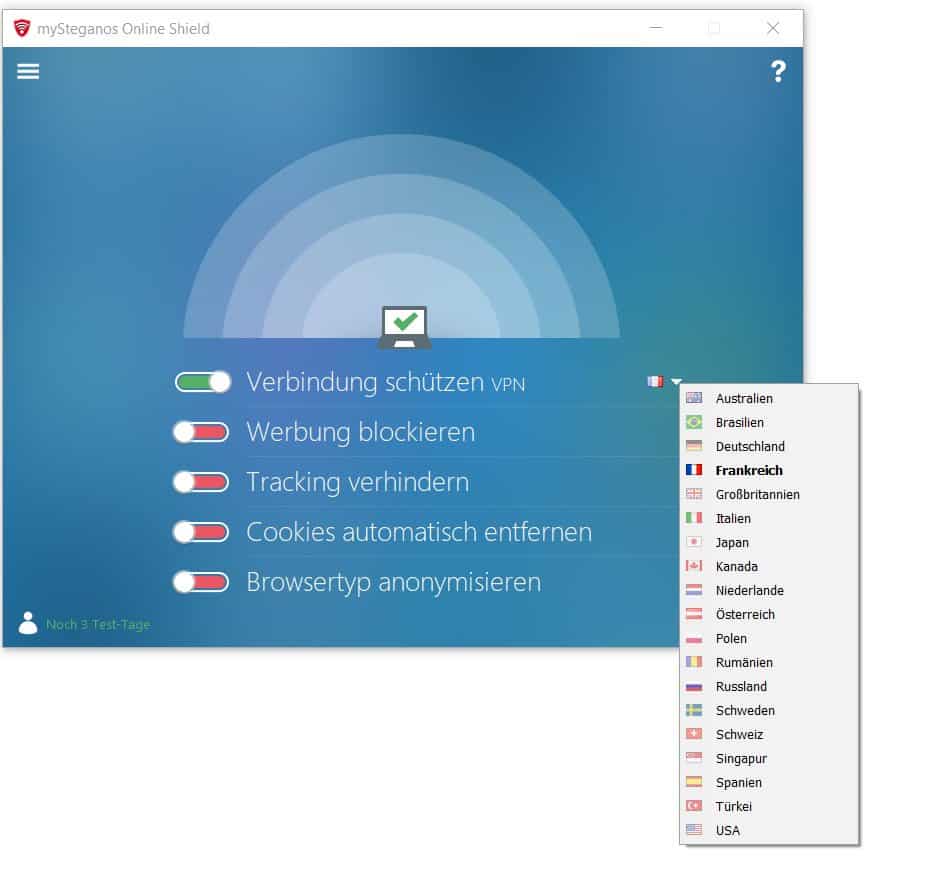Click the protected laptop checkmark icon

point(404,328)
